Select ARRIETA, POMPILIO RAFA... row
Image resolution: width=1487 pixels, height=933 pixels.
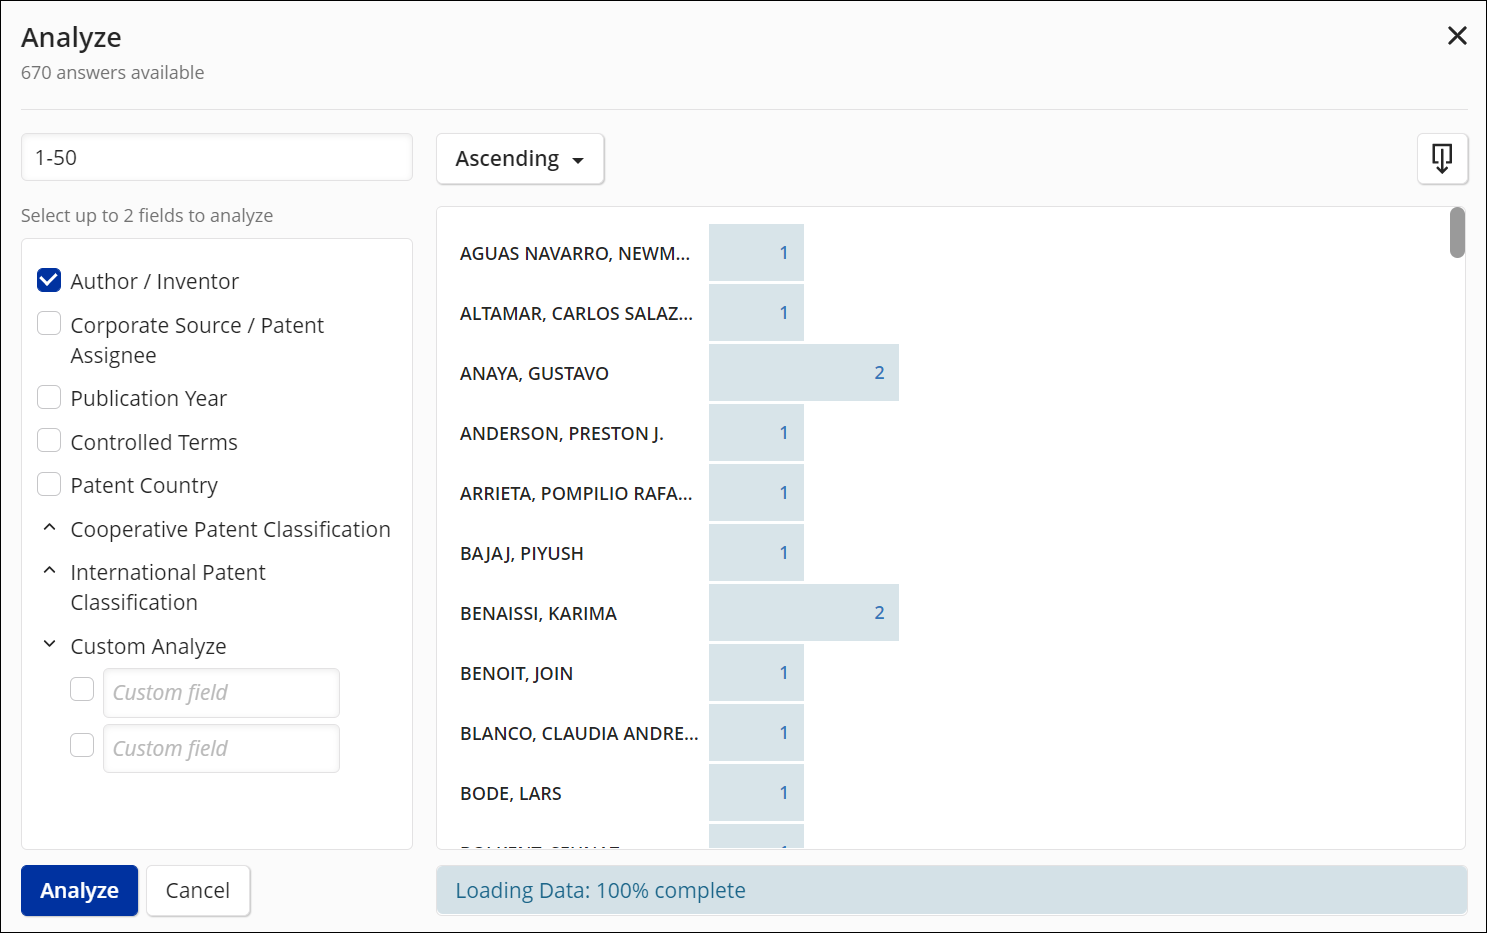(576, 493)
